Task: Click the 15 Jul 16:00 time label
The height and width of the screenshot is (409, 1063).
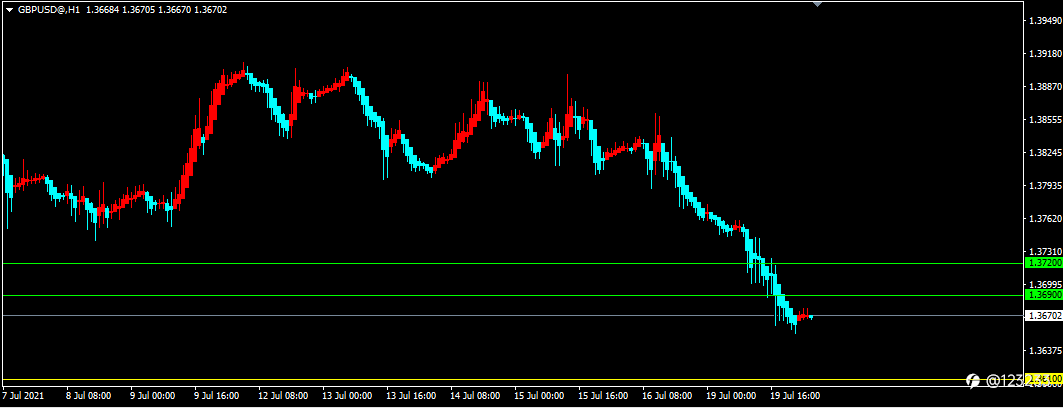Action: tap(602, 396)
